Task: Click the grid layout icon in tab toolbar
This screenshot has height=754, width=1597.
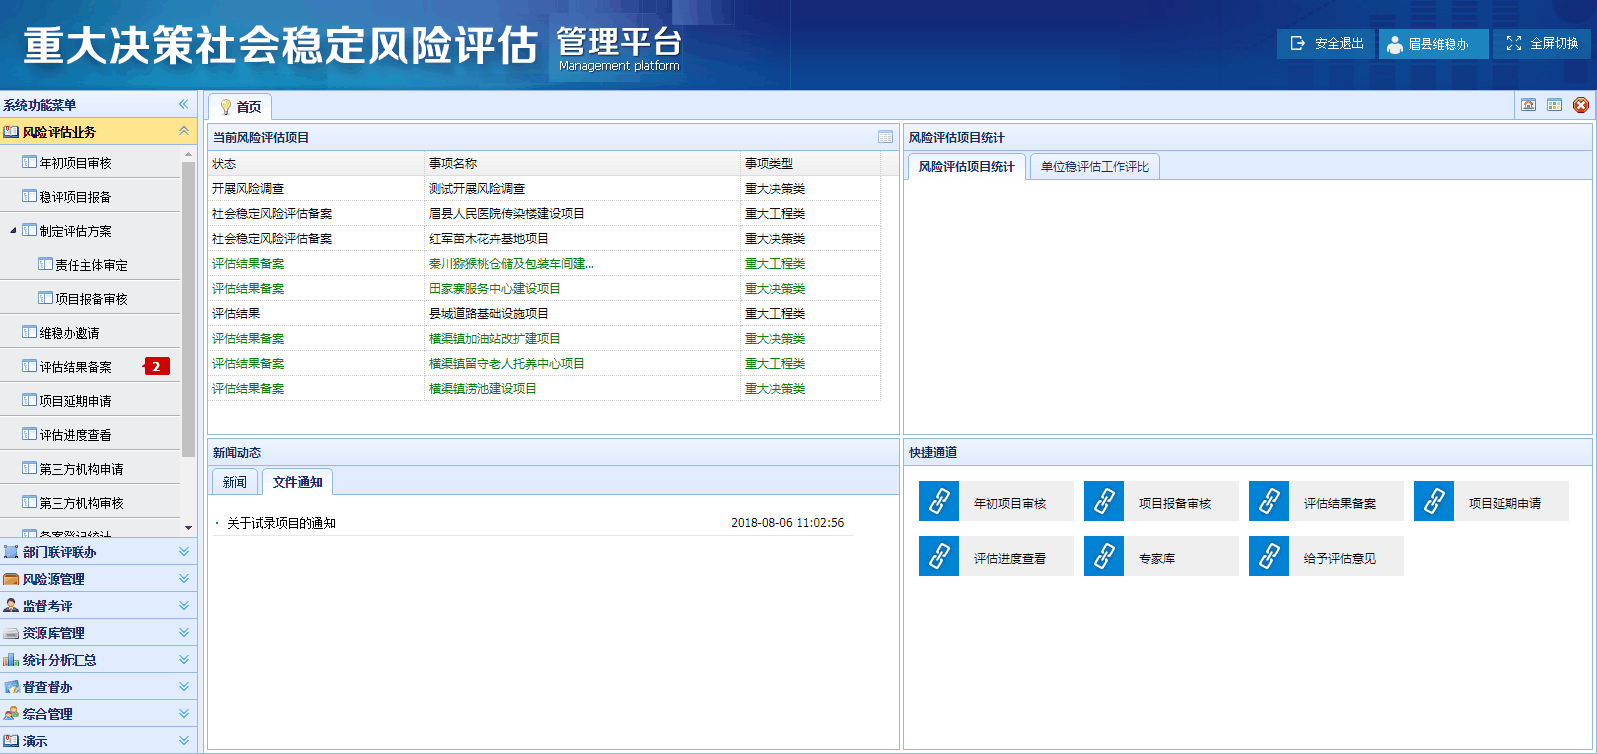Action: tap(1554, 105)
